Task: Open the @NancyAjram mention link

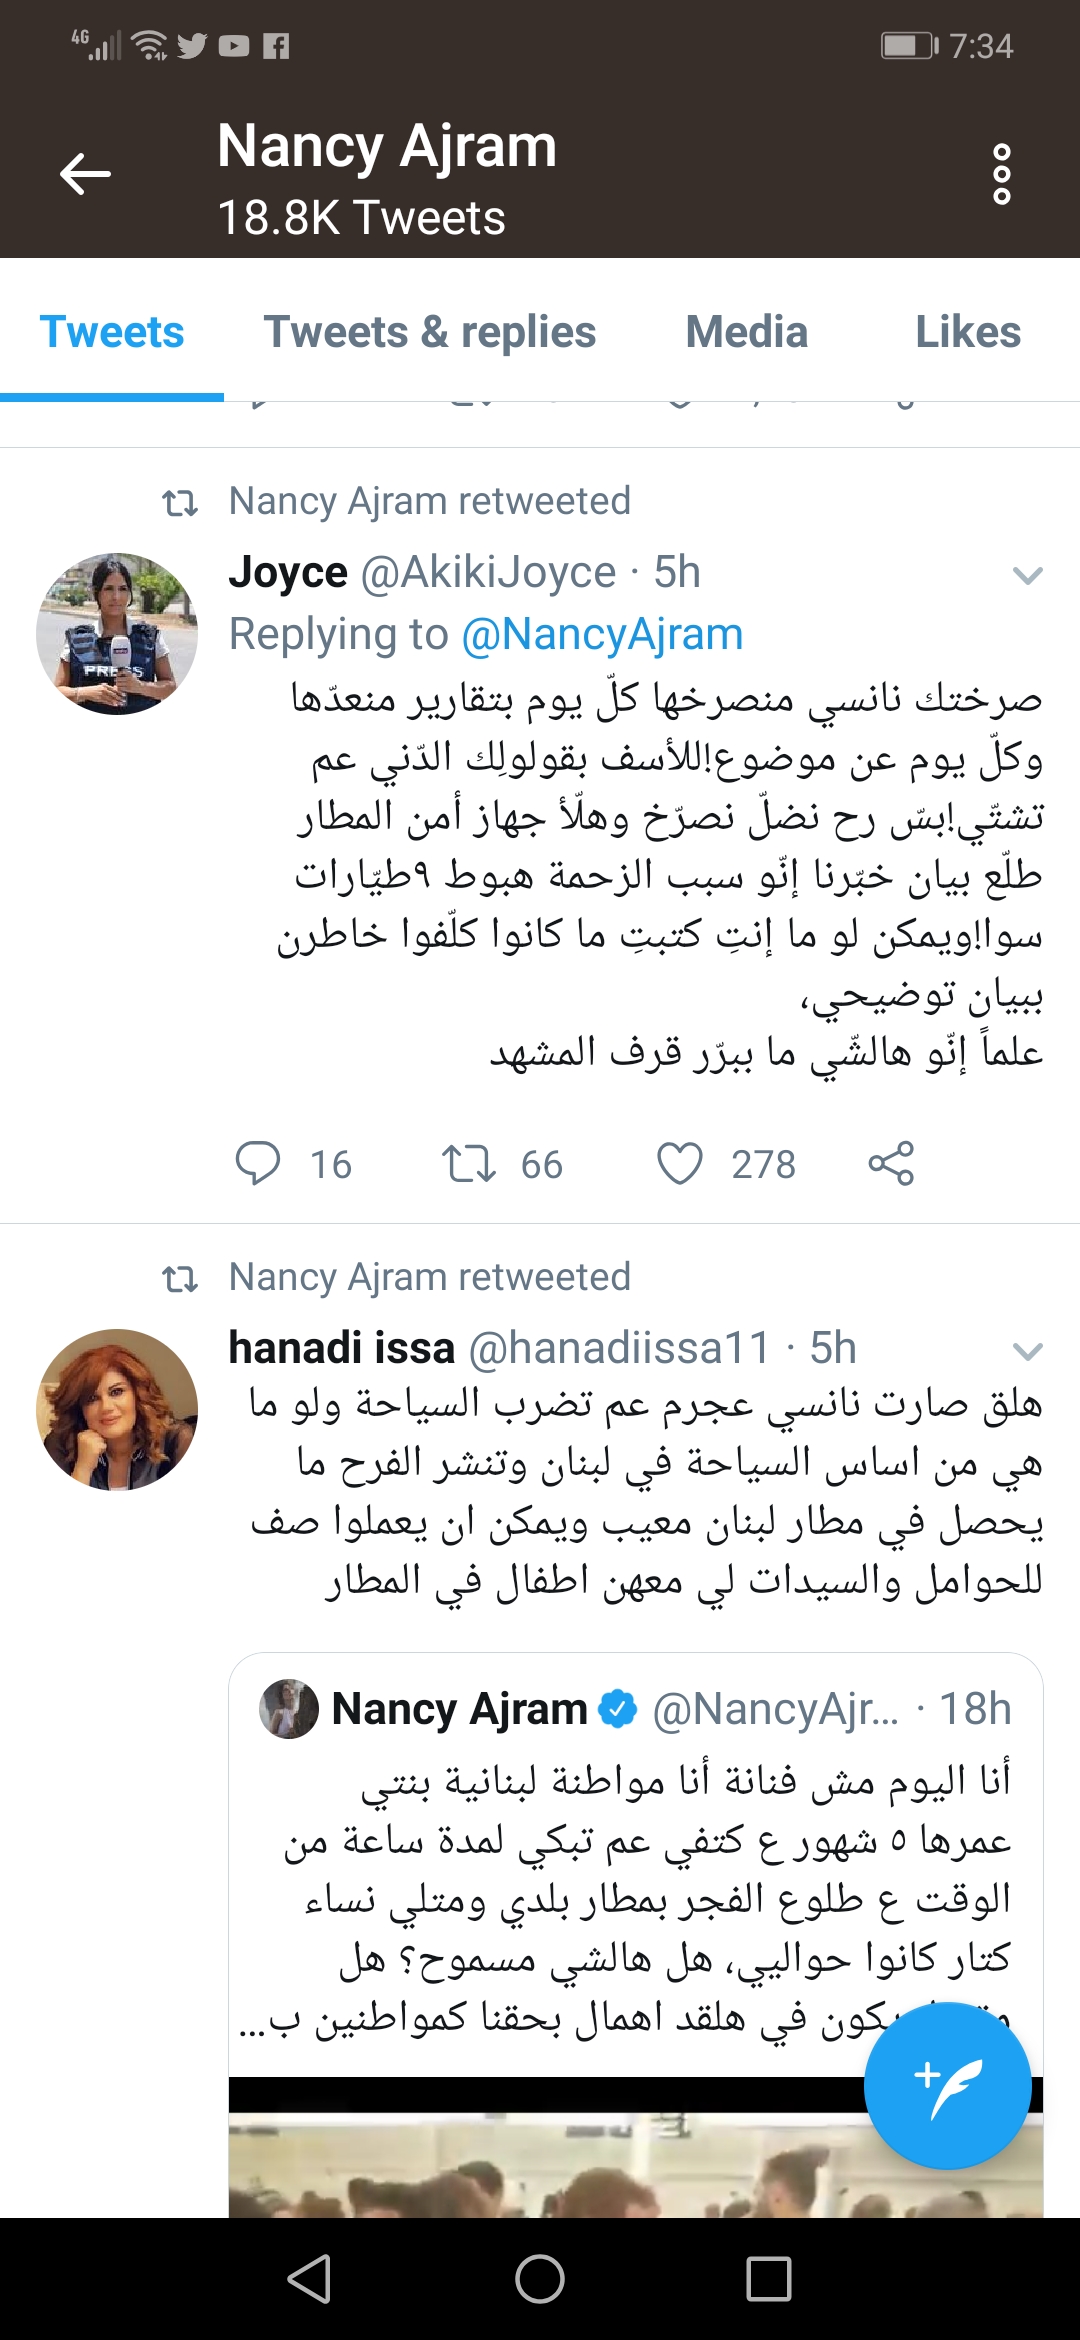Action: click(x=602, y=634)
